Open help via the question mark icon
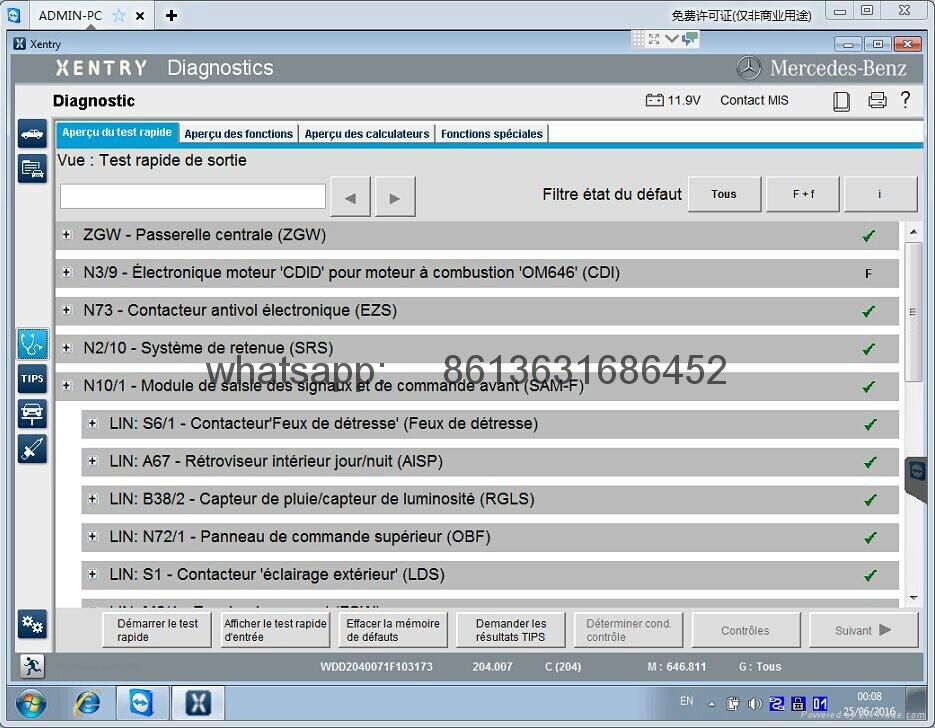 pos(906,100)
